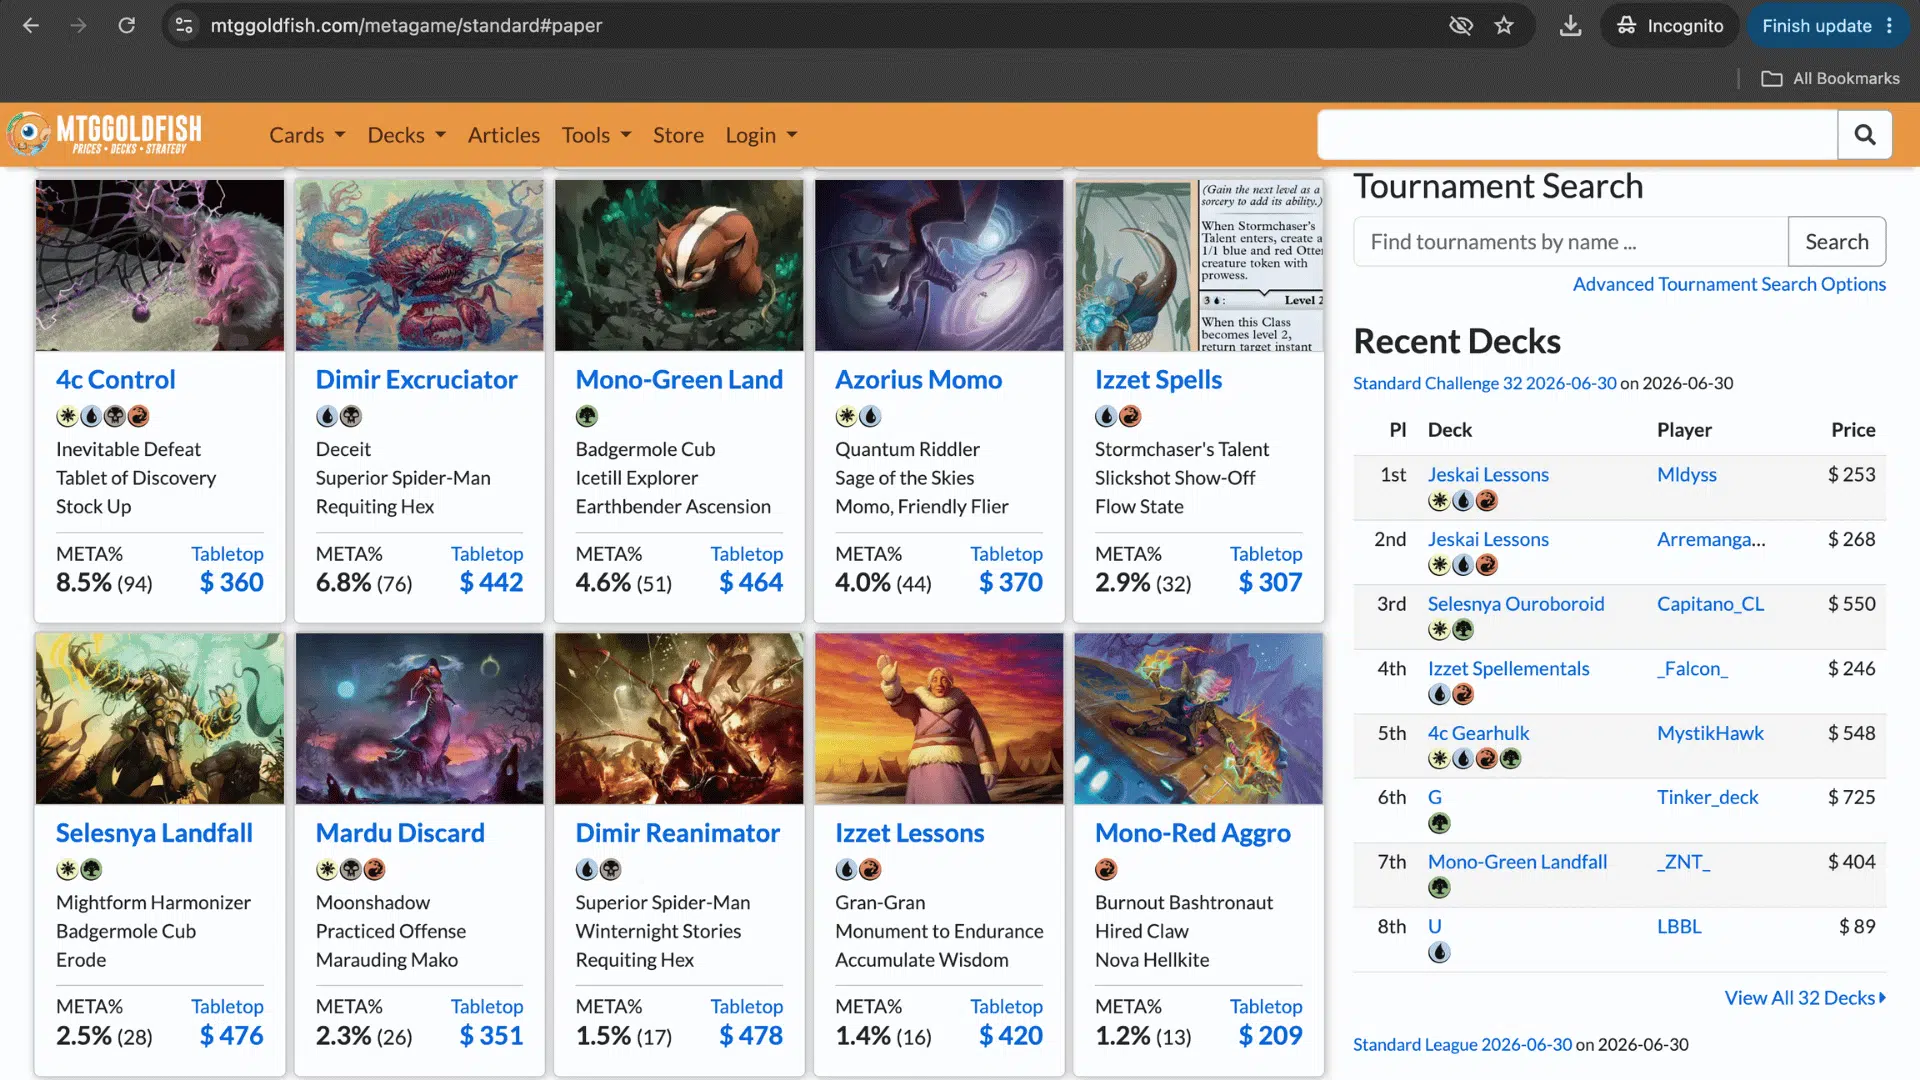
Task: Reload the page with the refresh icon
Action: click(x=127, y=26)
